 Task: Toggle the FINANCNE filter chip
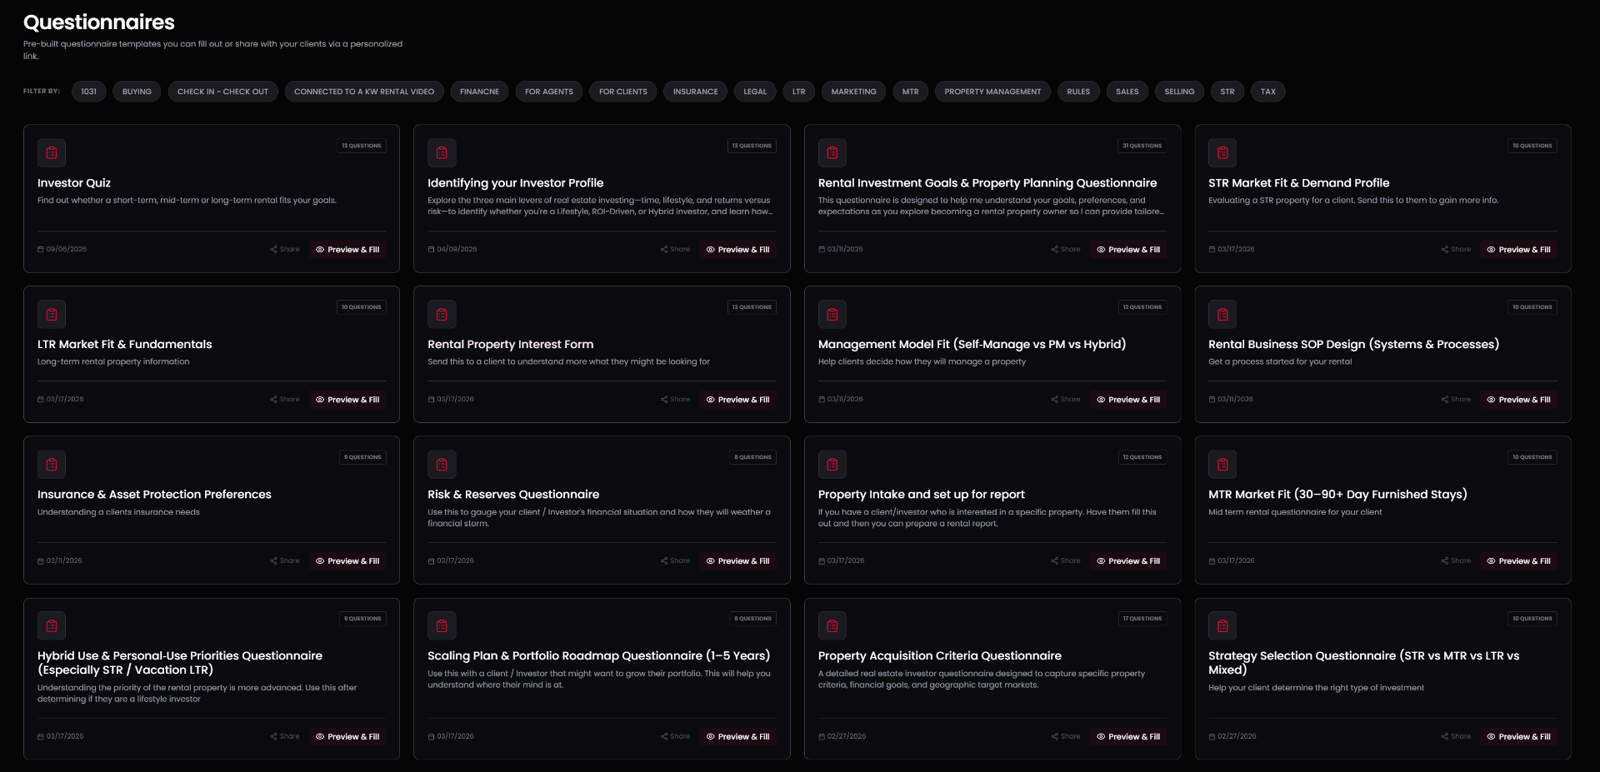[479, 92]
